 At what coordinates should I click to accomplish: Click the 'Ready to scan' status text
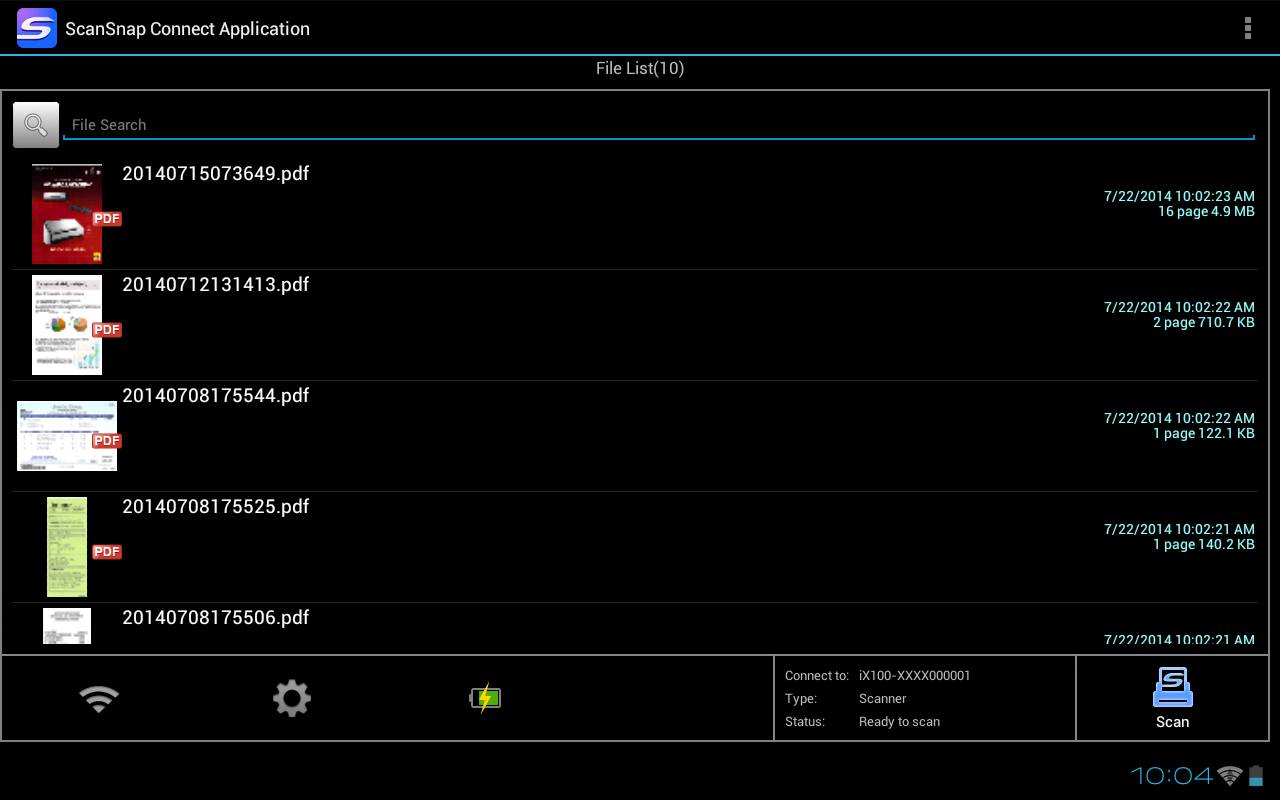899,722
